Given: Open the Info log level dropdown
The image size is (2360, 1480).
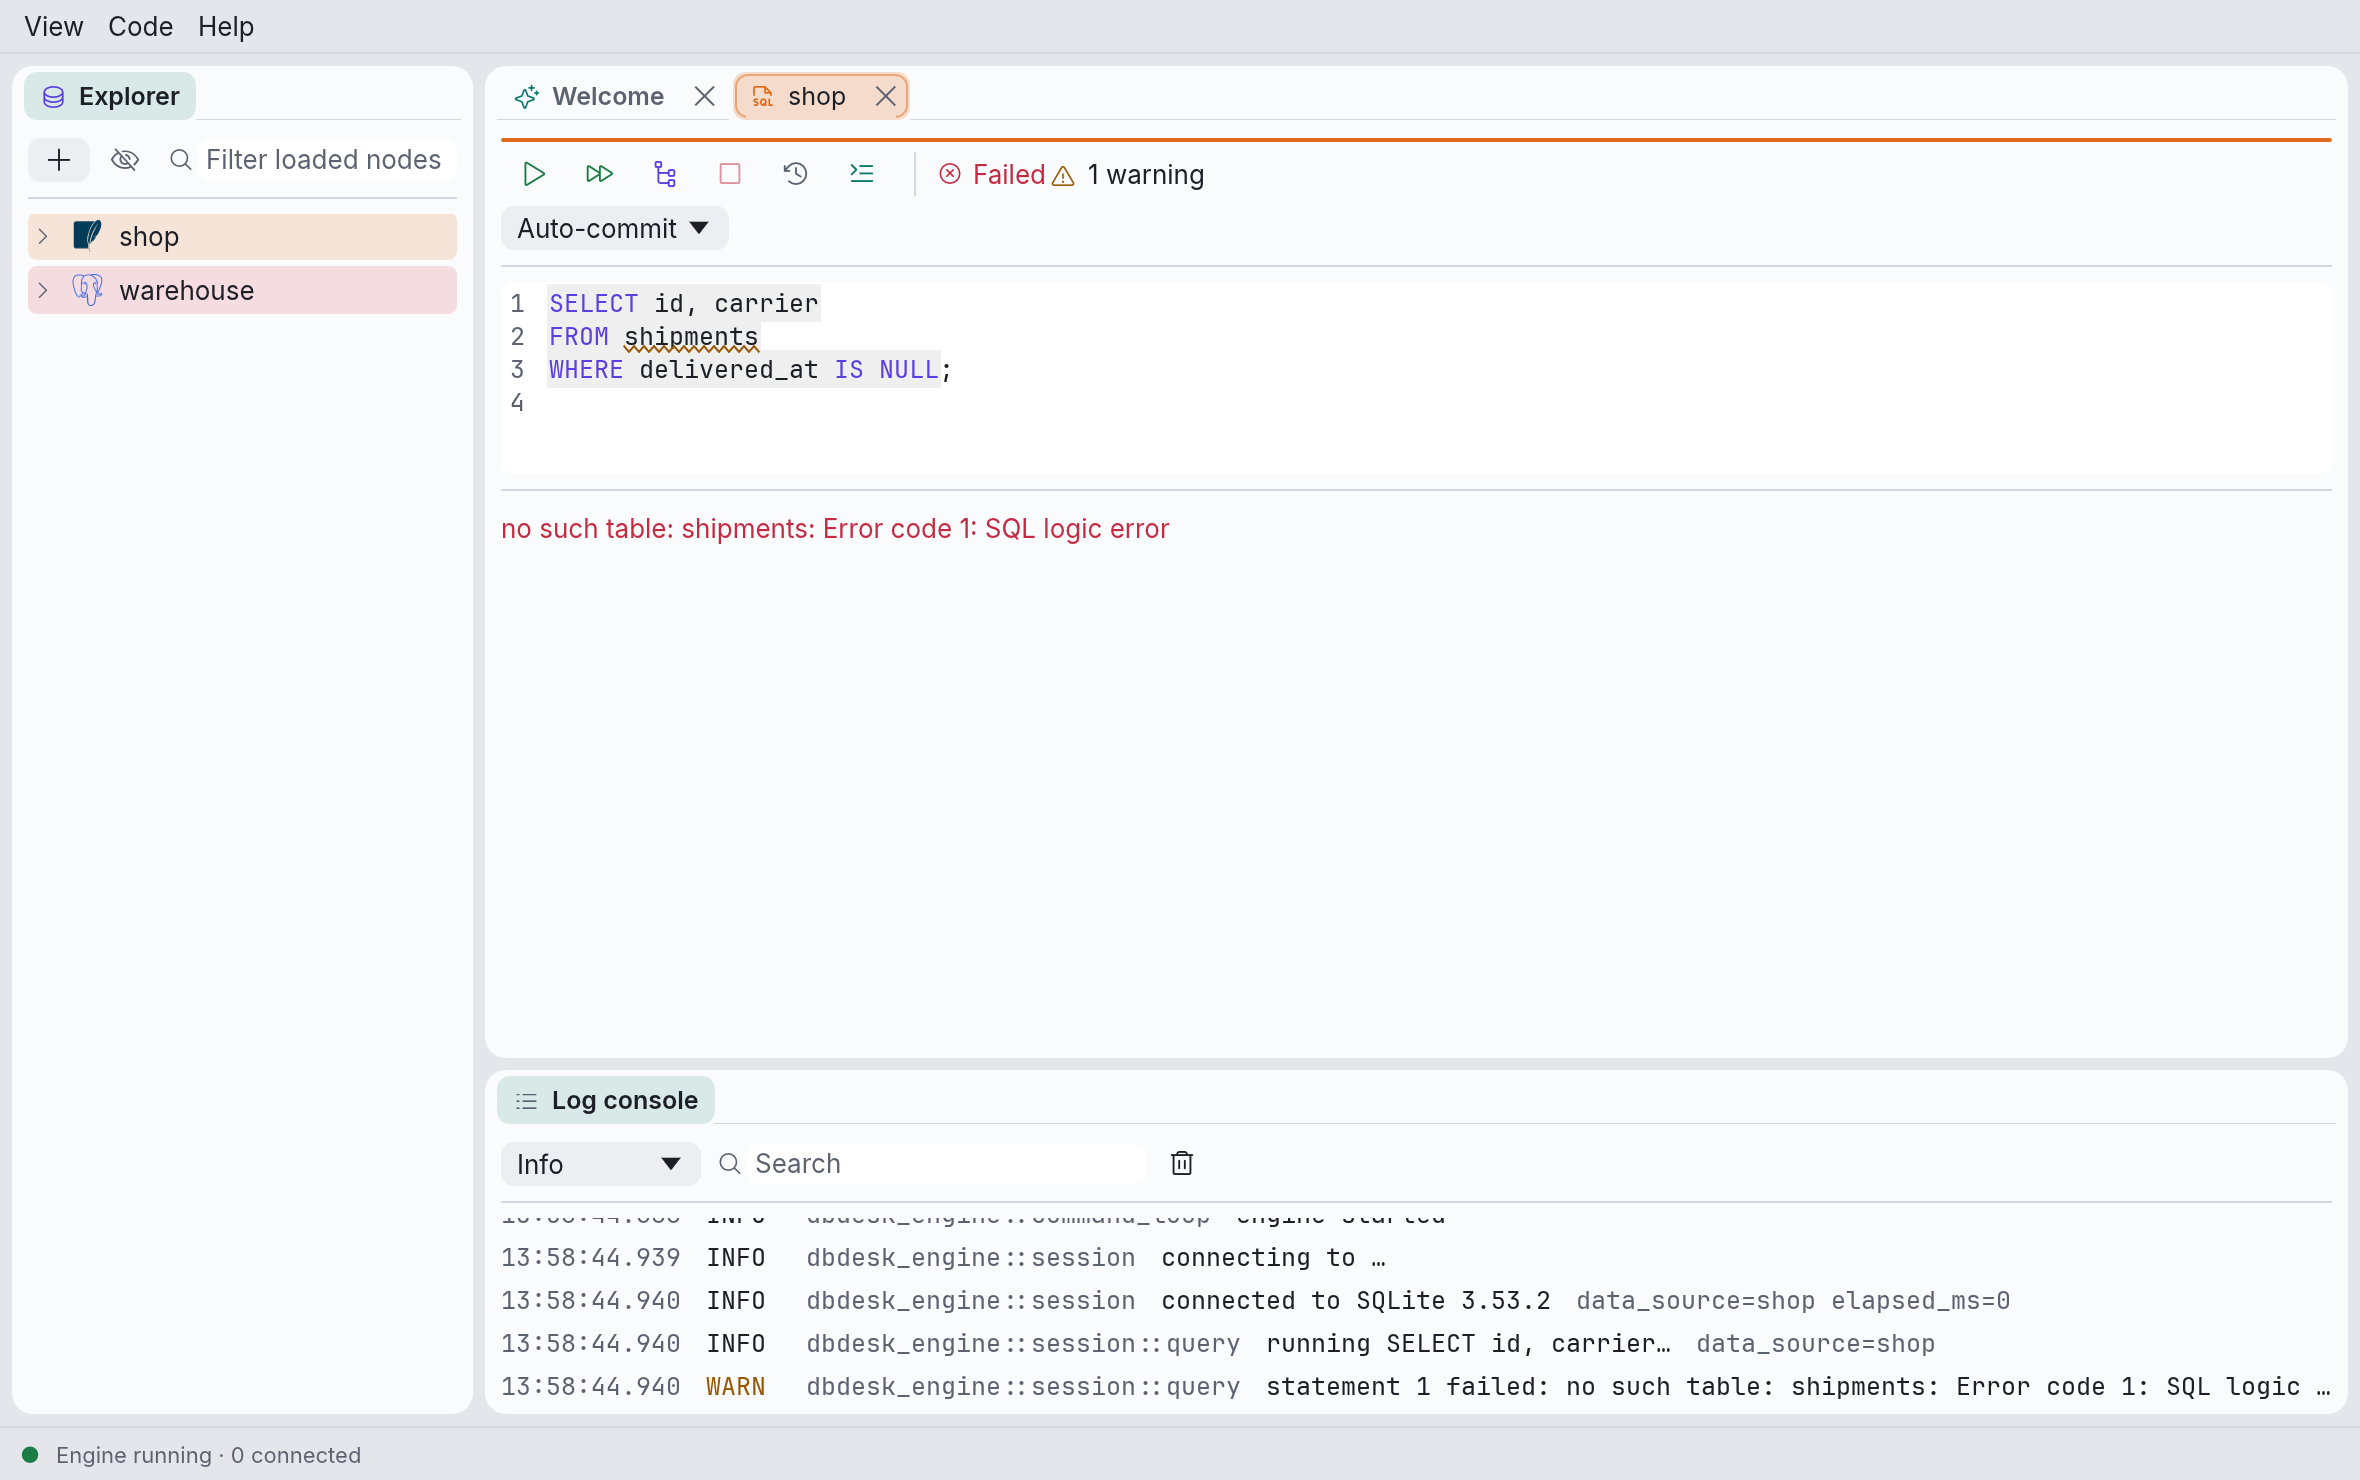Looking at the screenshot, I should tap(600, 1164).
